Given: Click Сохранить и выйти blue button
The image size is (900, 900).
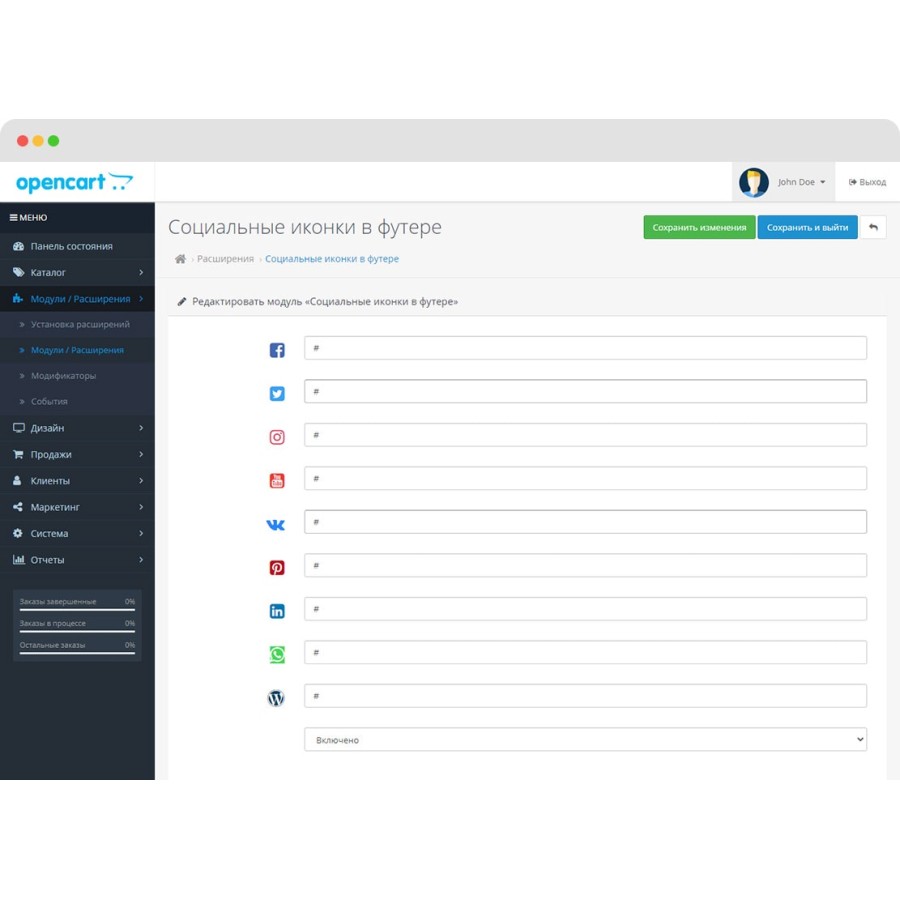Looking at the screenshot, I should coord(807,227).
